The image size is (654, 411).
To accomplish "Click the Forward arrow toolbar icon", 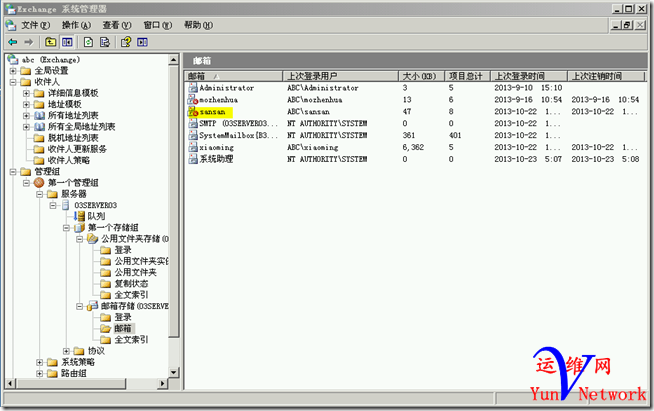I will tap(28, 42).
